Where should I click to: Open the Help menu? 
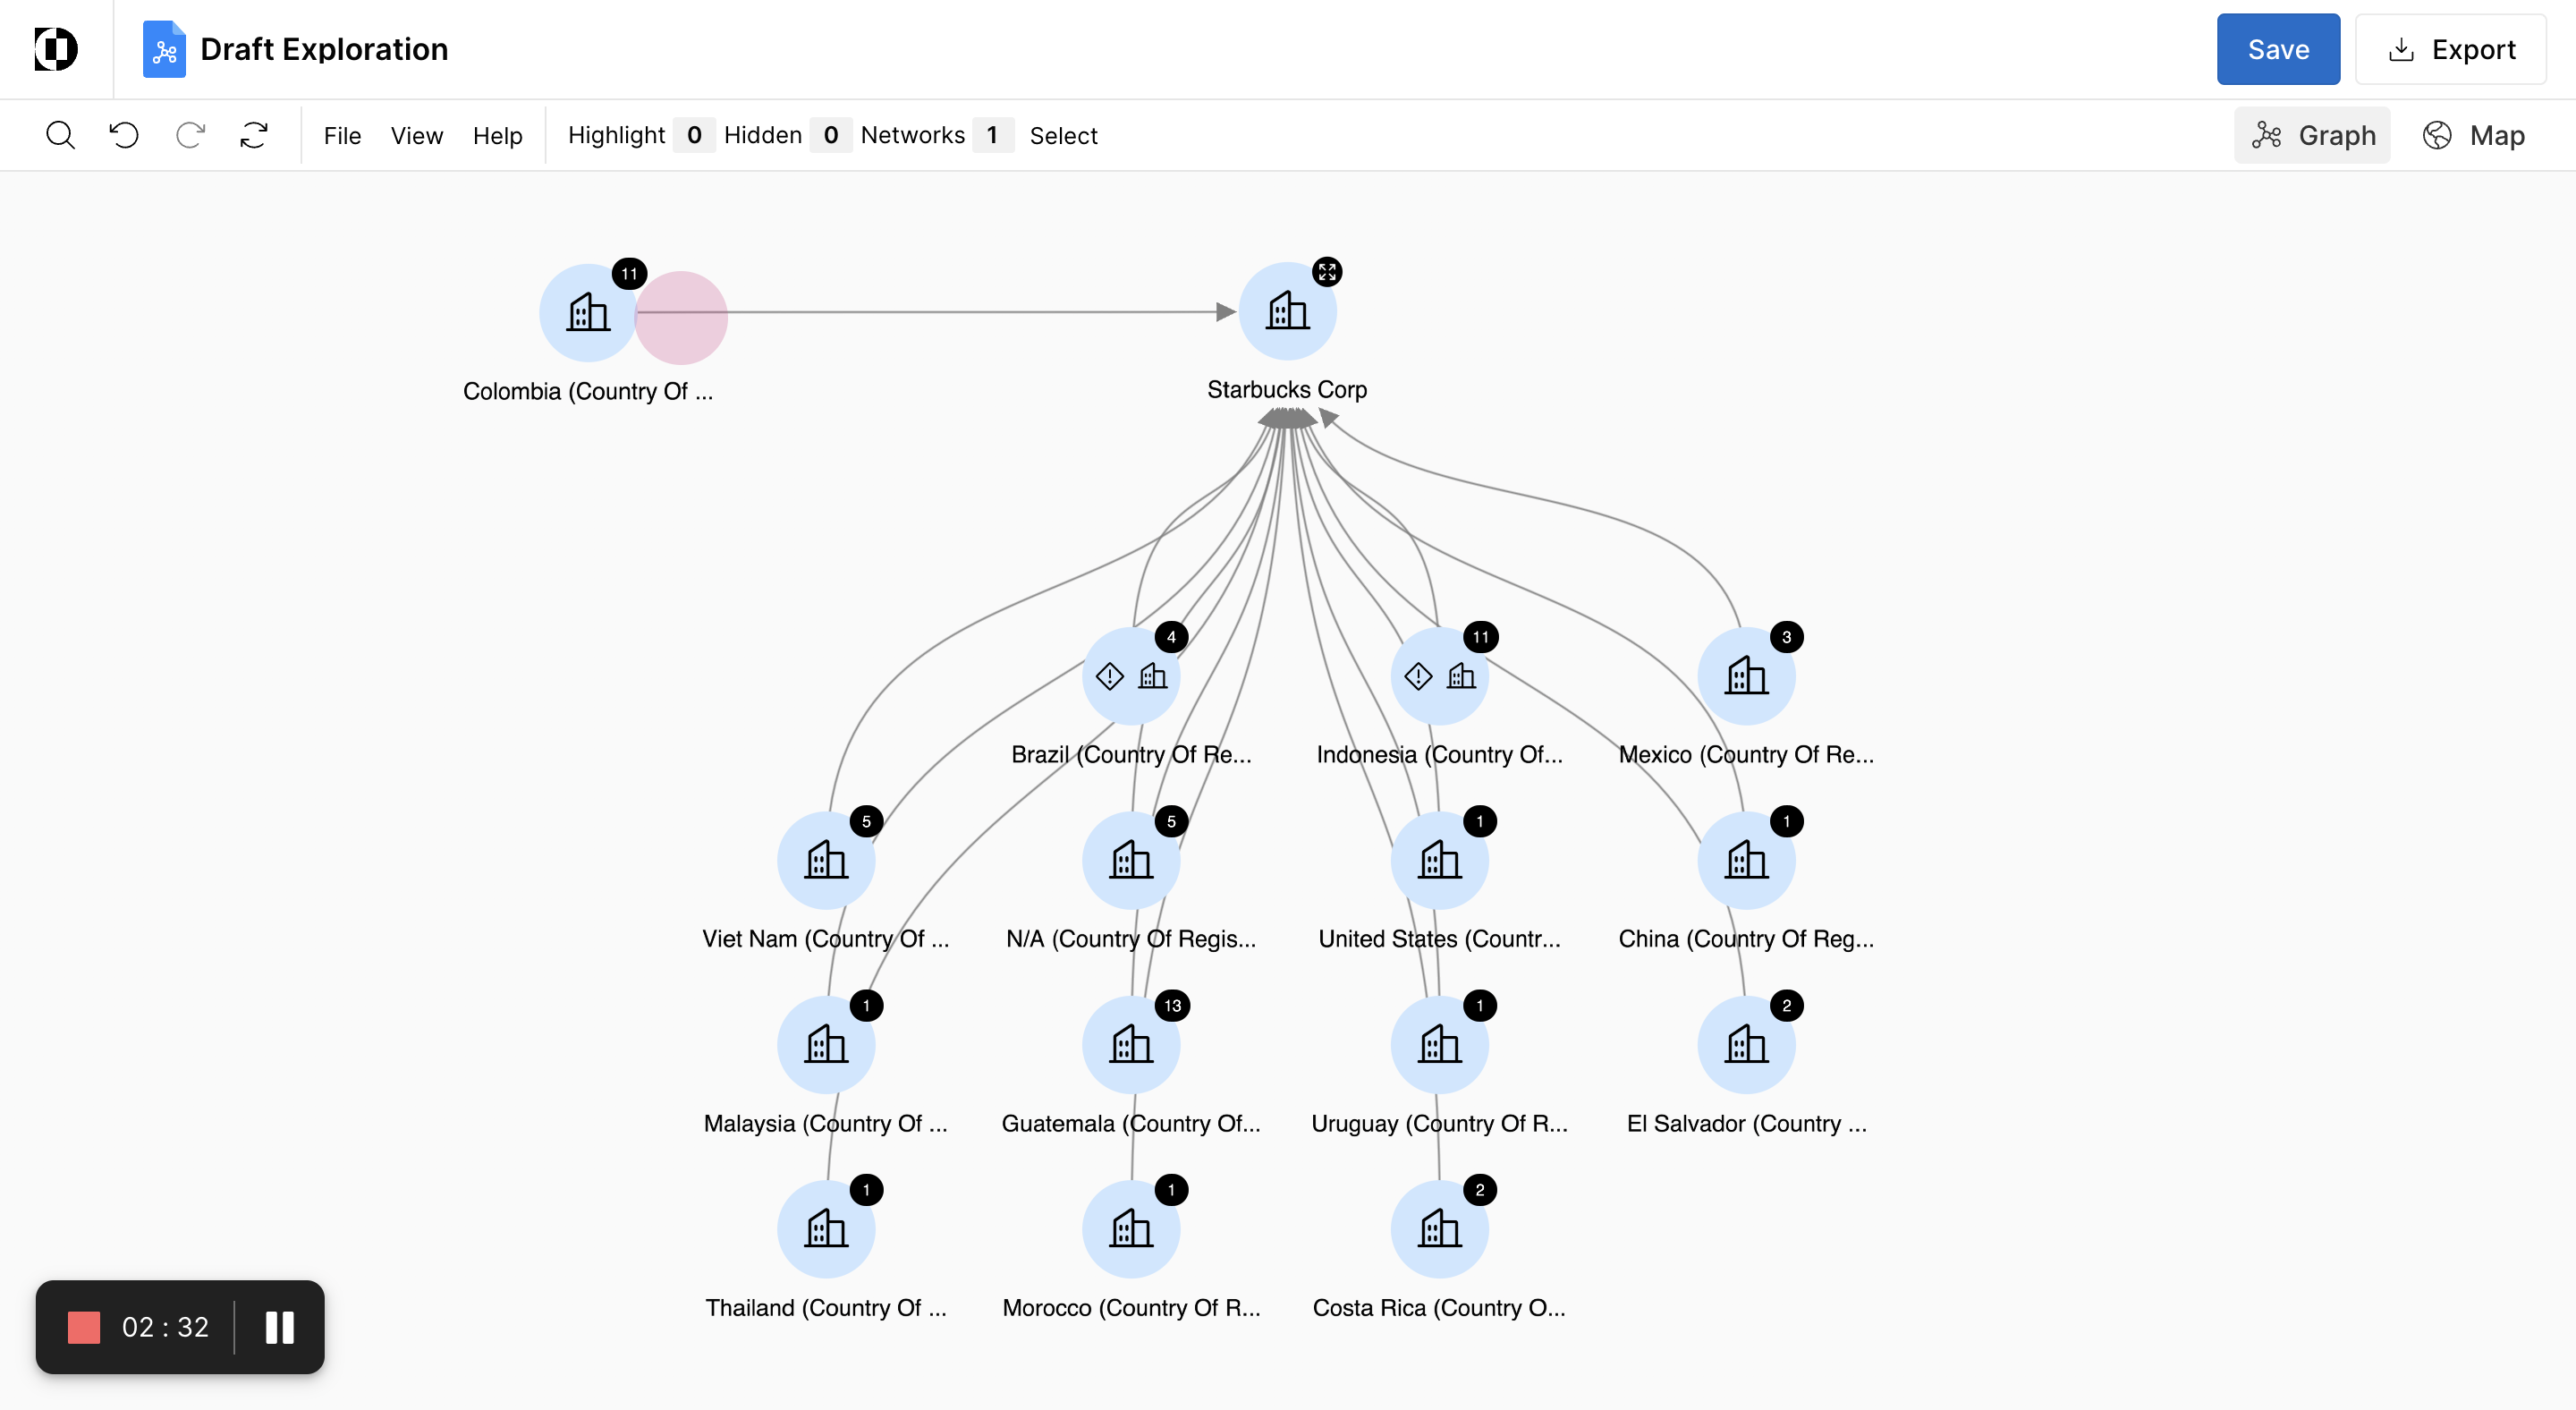point(497,135)
